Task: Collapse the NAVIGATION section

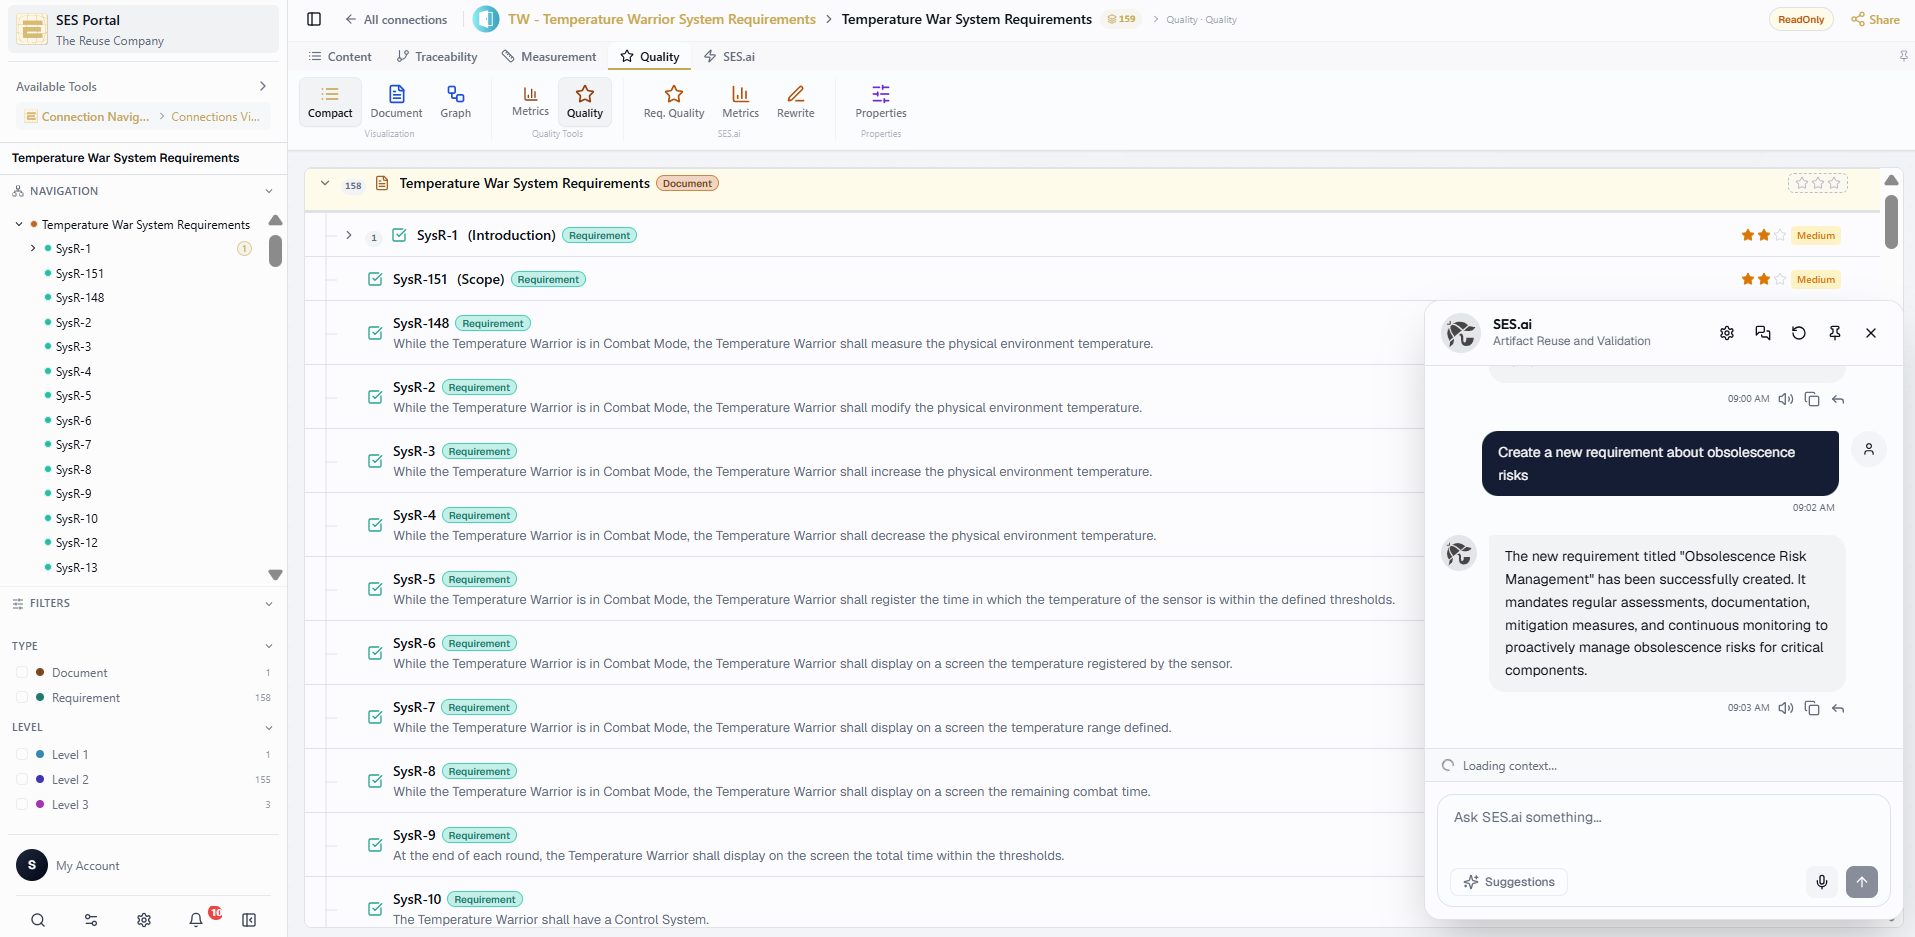Action: [x=269, y=191]
